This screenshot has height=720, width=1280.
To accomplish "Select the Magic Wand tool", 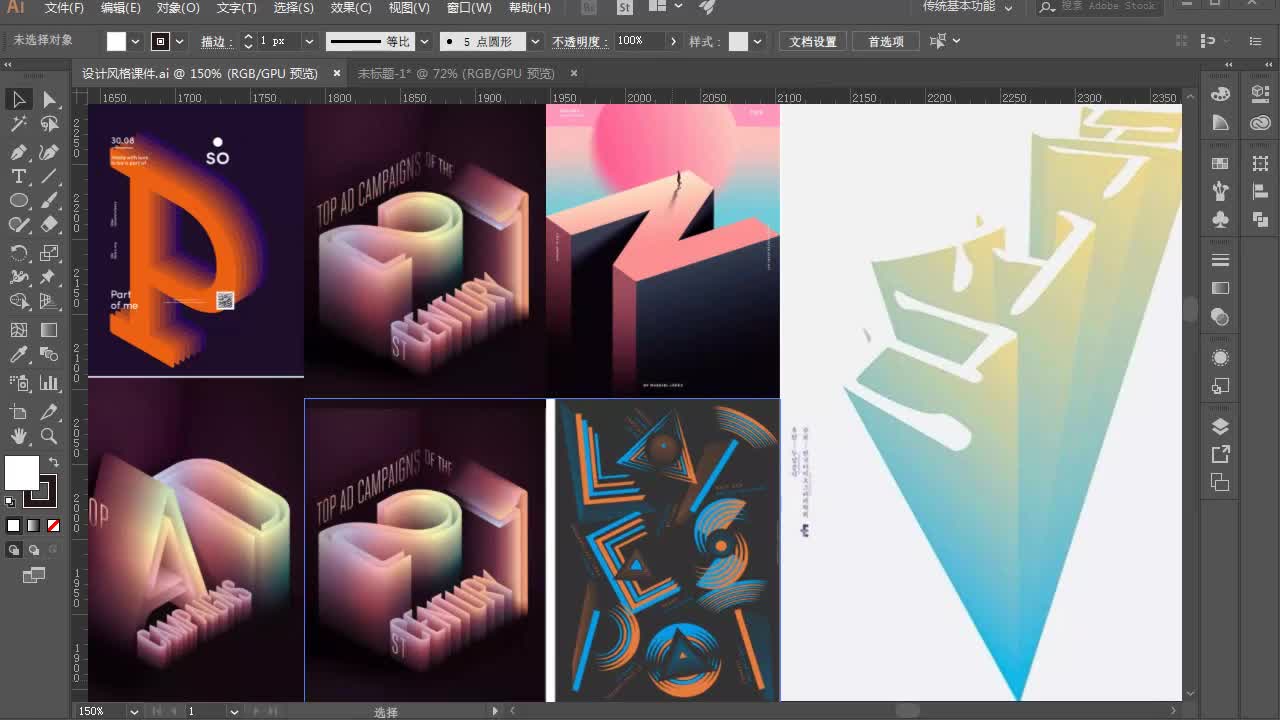I will click(x=18, y=124).
